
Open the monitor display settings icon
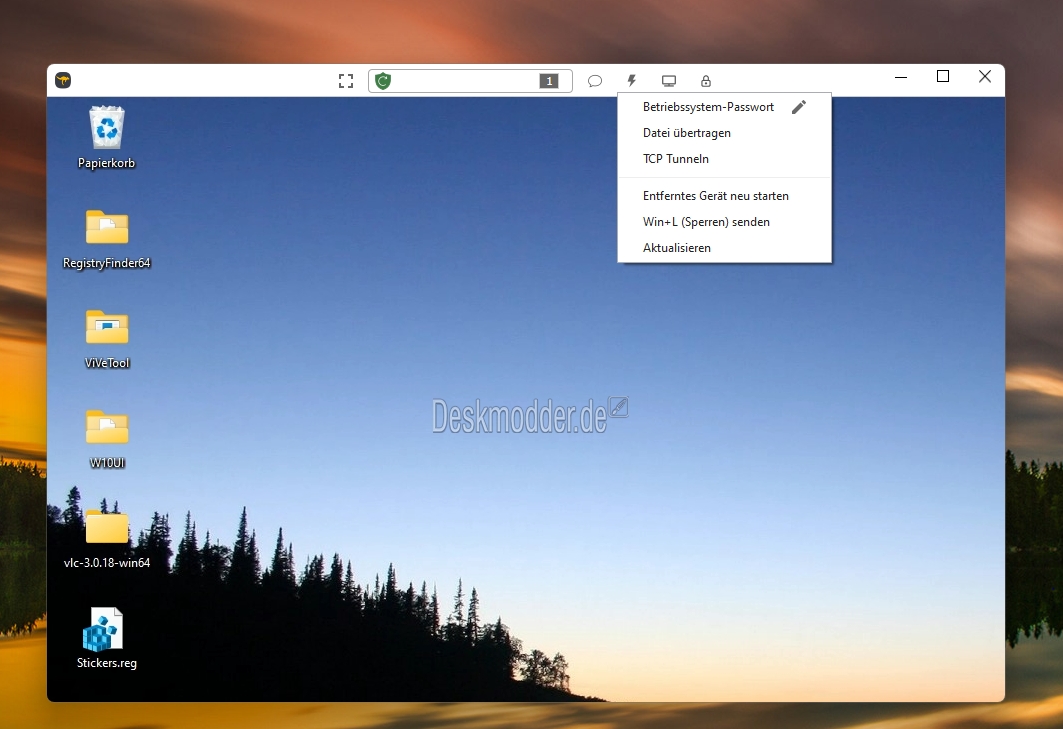pos(668,81)
